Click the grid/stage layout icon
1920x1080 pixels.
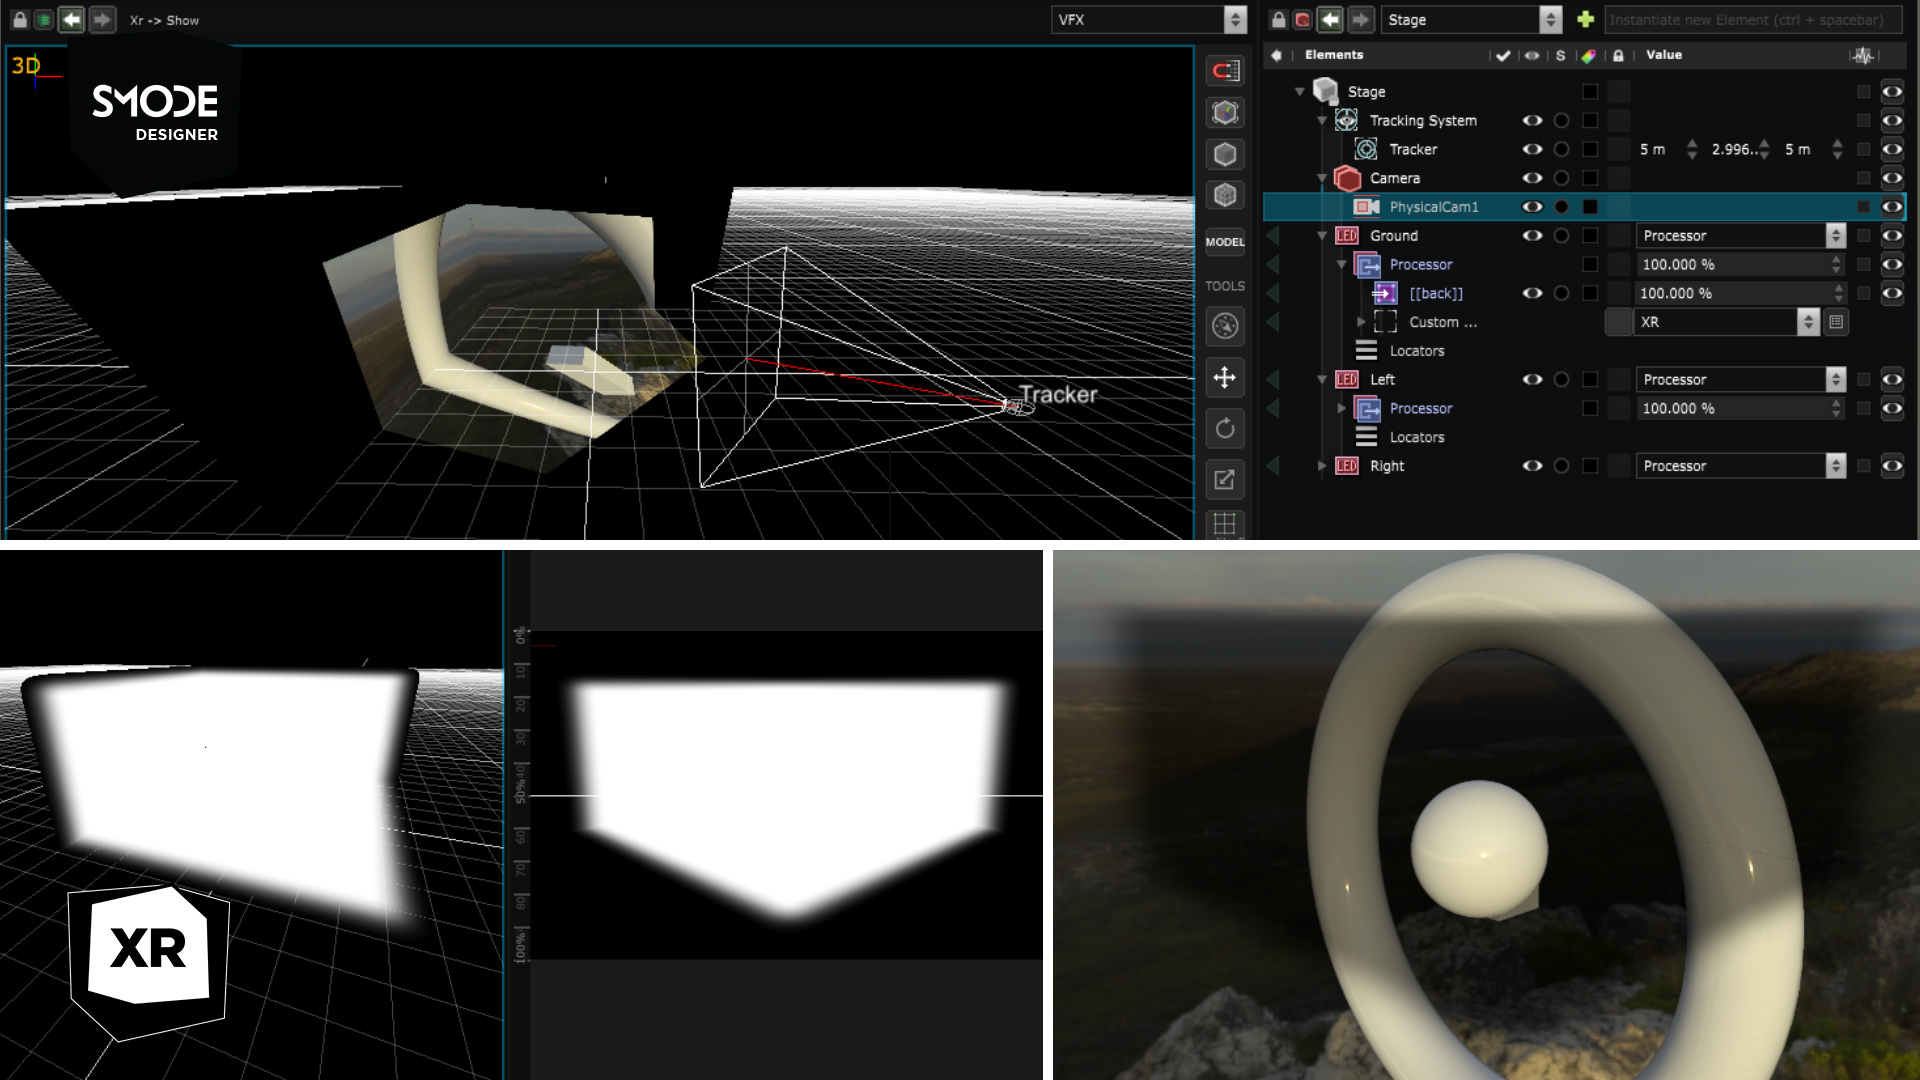(1224, 525)
